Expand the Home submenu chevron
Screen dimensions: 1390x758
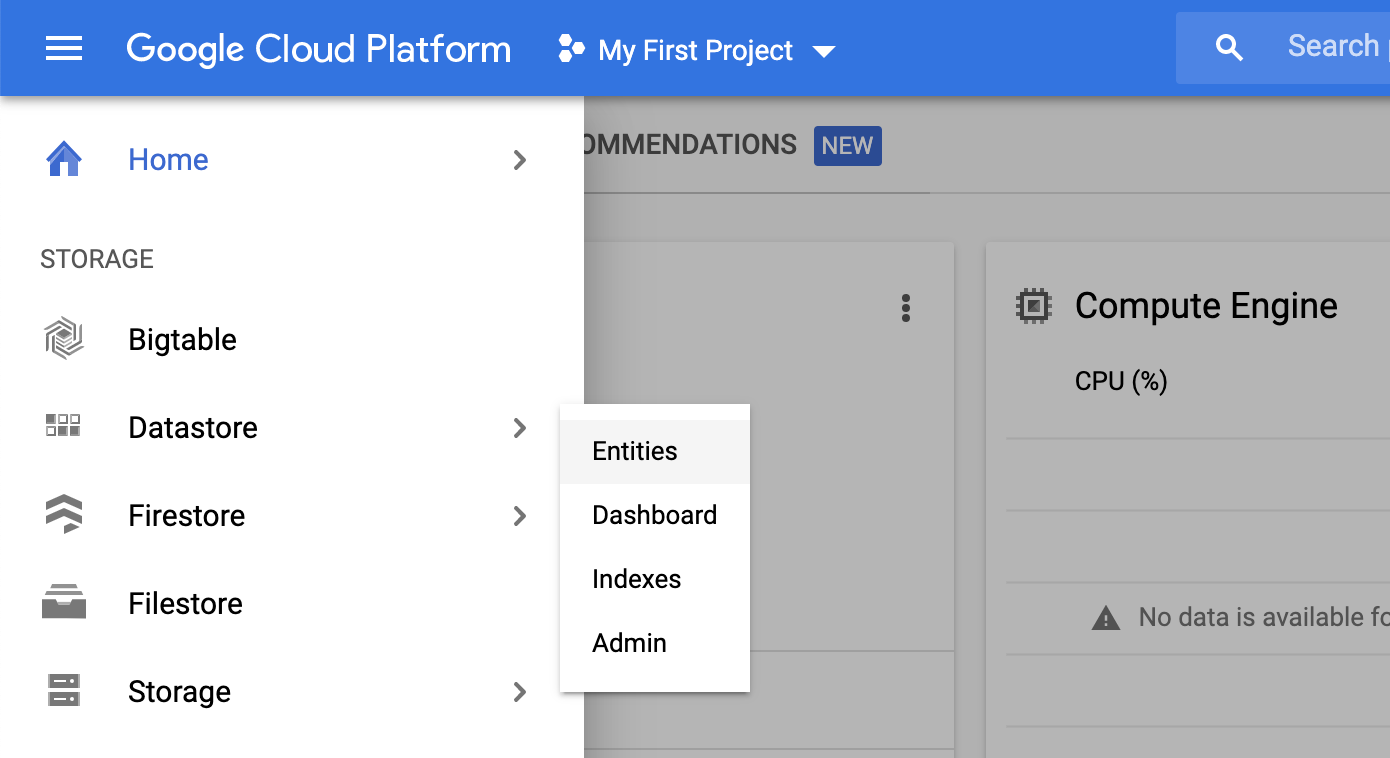[x=519, y=160]
